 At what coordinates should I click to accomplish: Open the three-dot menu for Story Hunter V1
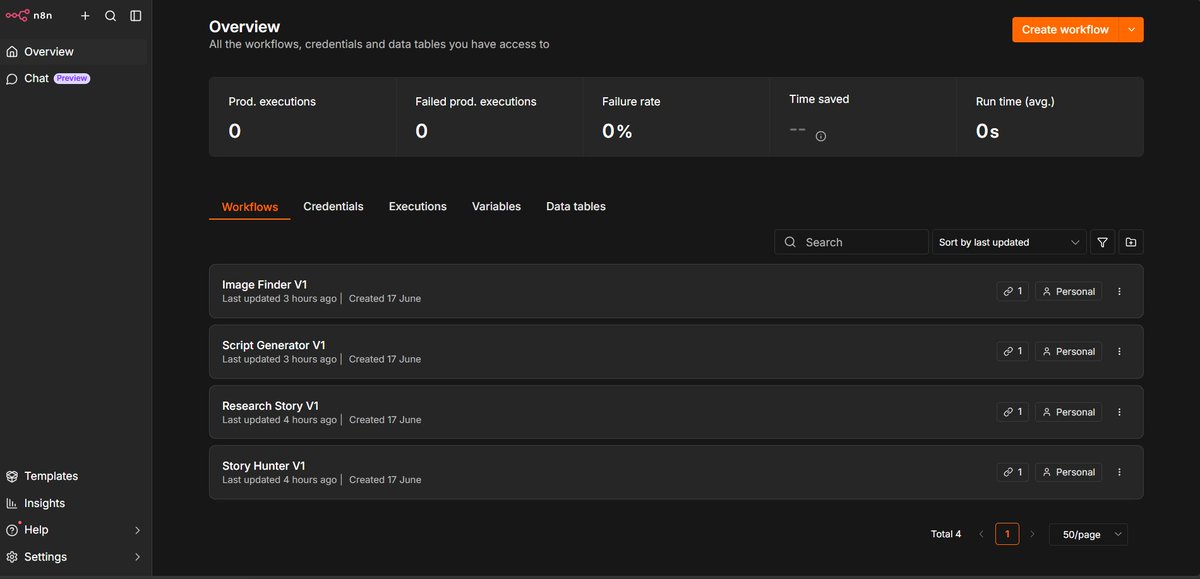tap(1120, 472)
